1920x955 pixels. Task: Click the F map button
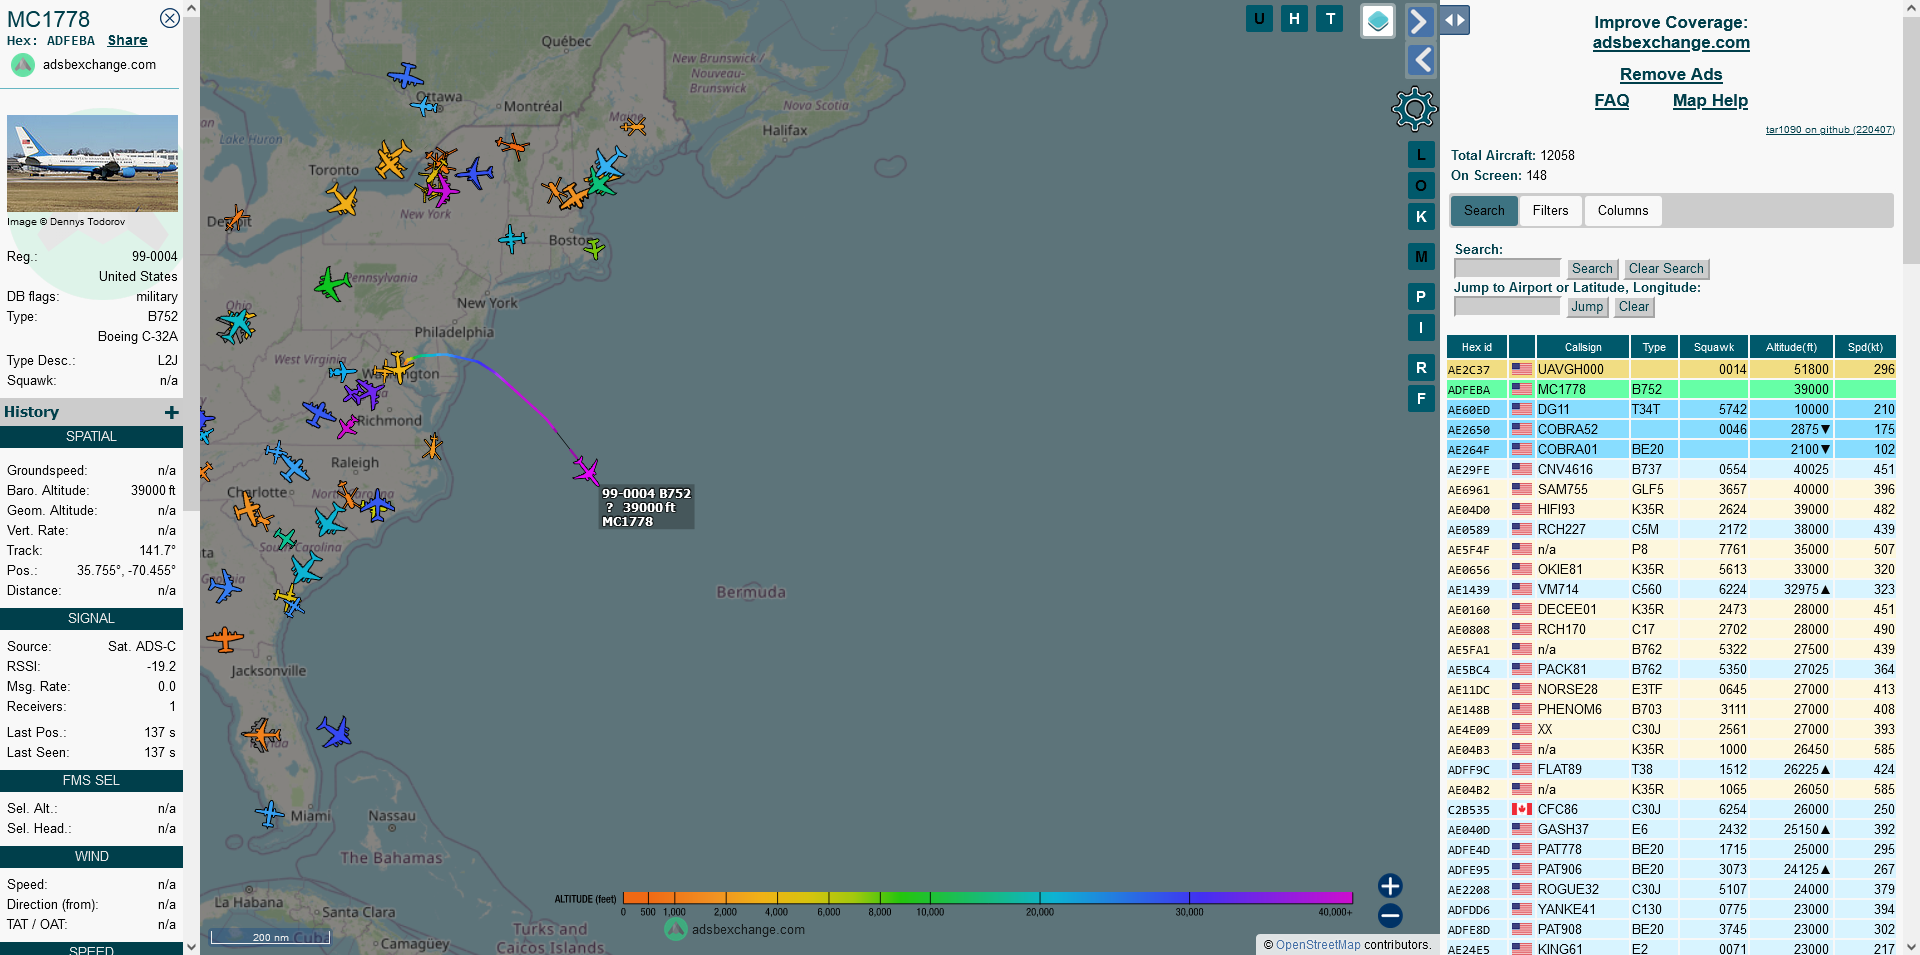[1421, 398]
